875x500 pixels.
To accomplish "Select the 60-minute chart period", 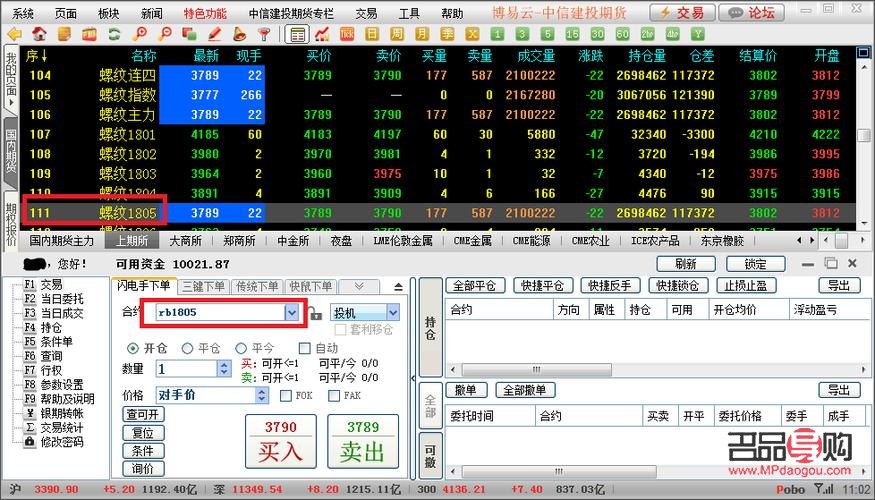I will click(x=623, y=35).
